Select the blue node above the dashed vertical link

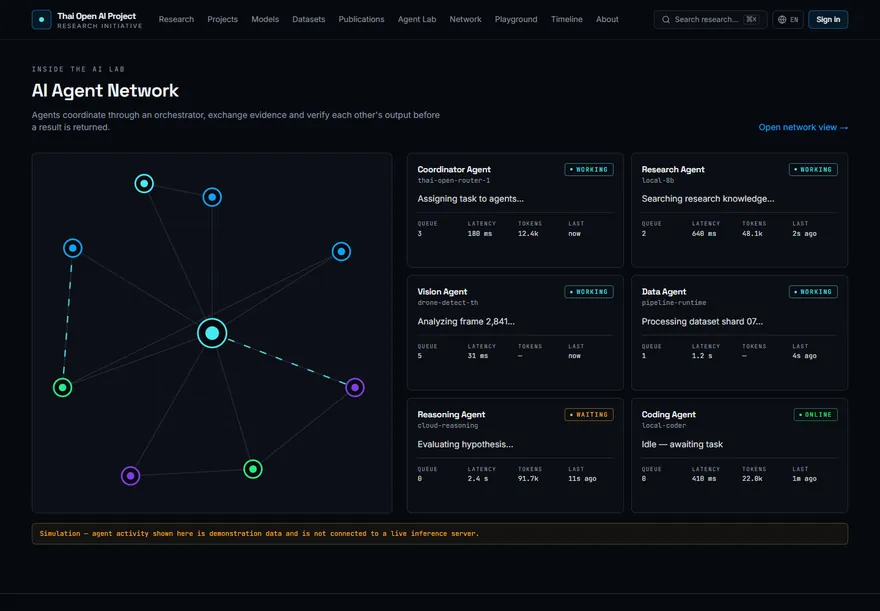(x=73, y=248)
